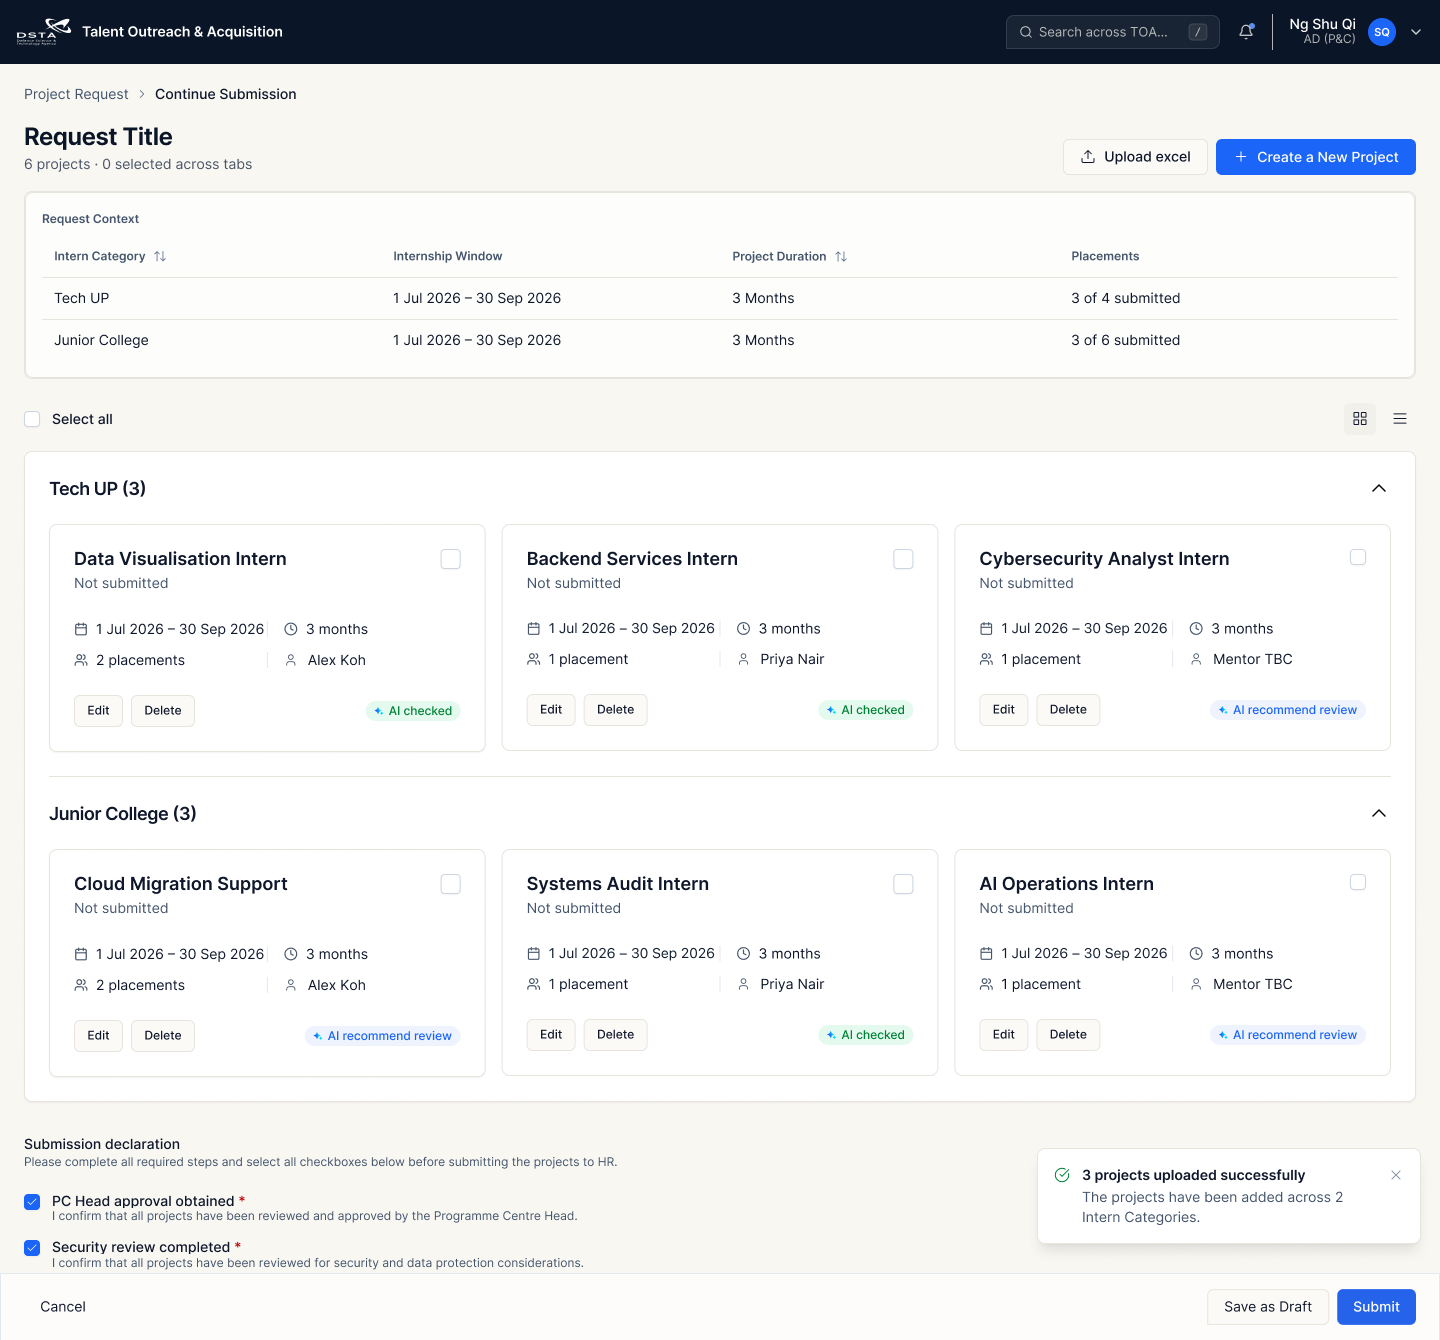Uncheck Security review completed

click(32, 1248)
